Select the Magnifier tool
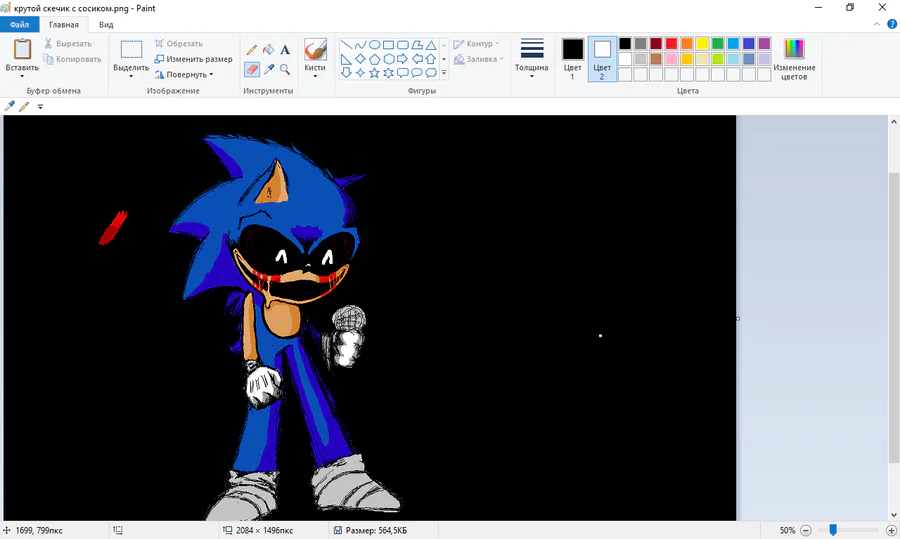This screenshot has width=900, height=539. [x=285, y=69]
